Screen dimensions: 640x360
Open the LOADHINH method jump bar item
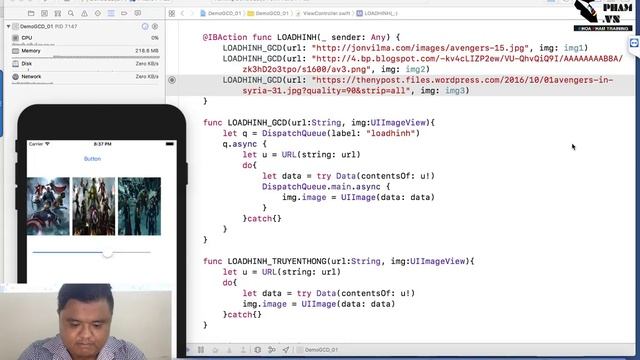(377, 13)
